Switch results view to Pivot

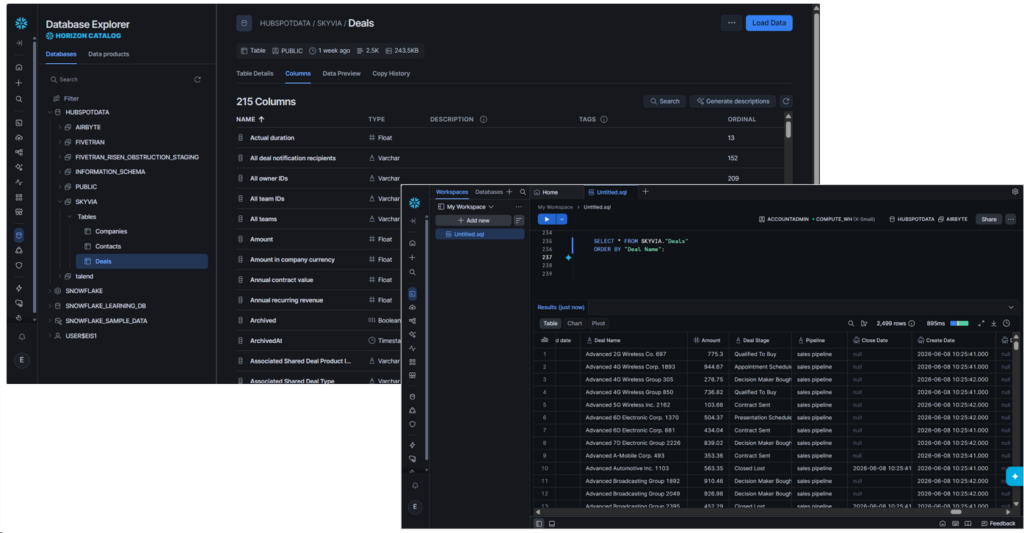(x=598, y=323)
